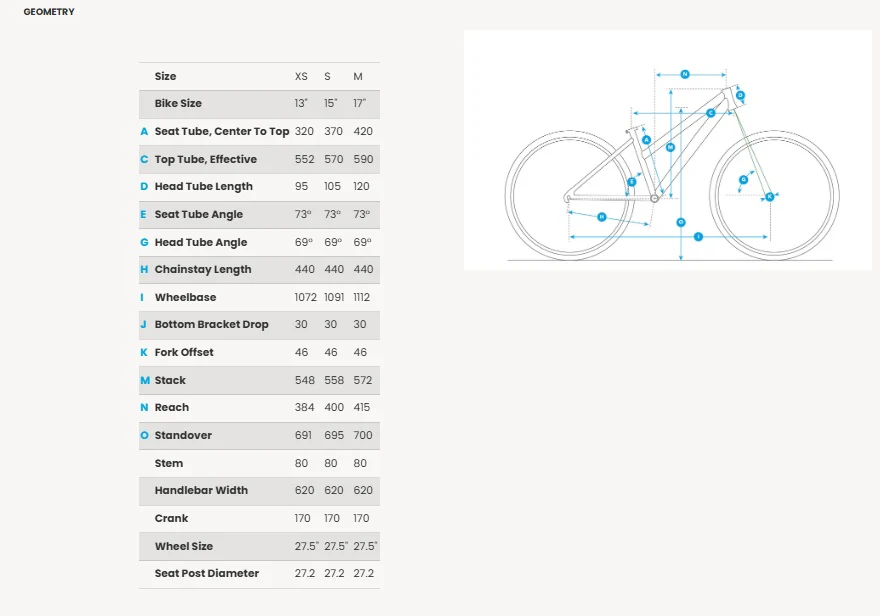Select the I wheelbase marker on diagram
Image resolution: width=880 pixels, height=616 pixels.
pyautogui.click(x=698, y=237)
